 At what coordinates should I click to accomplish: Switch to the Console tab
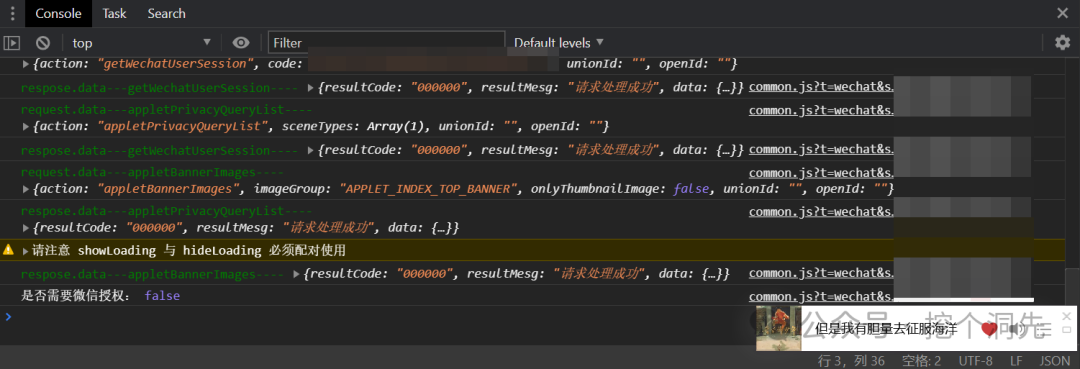click(59, 13)
